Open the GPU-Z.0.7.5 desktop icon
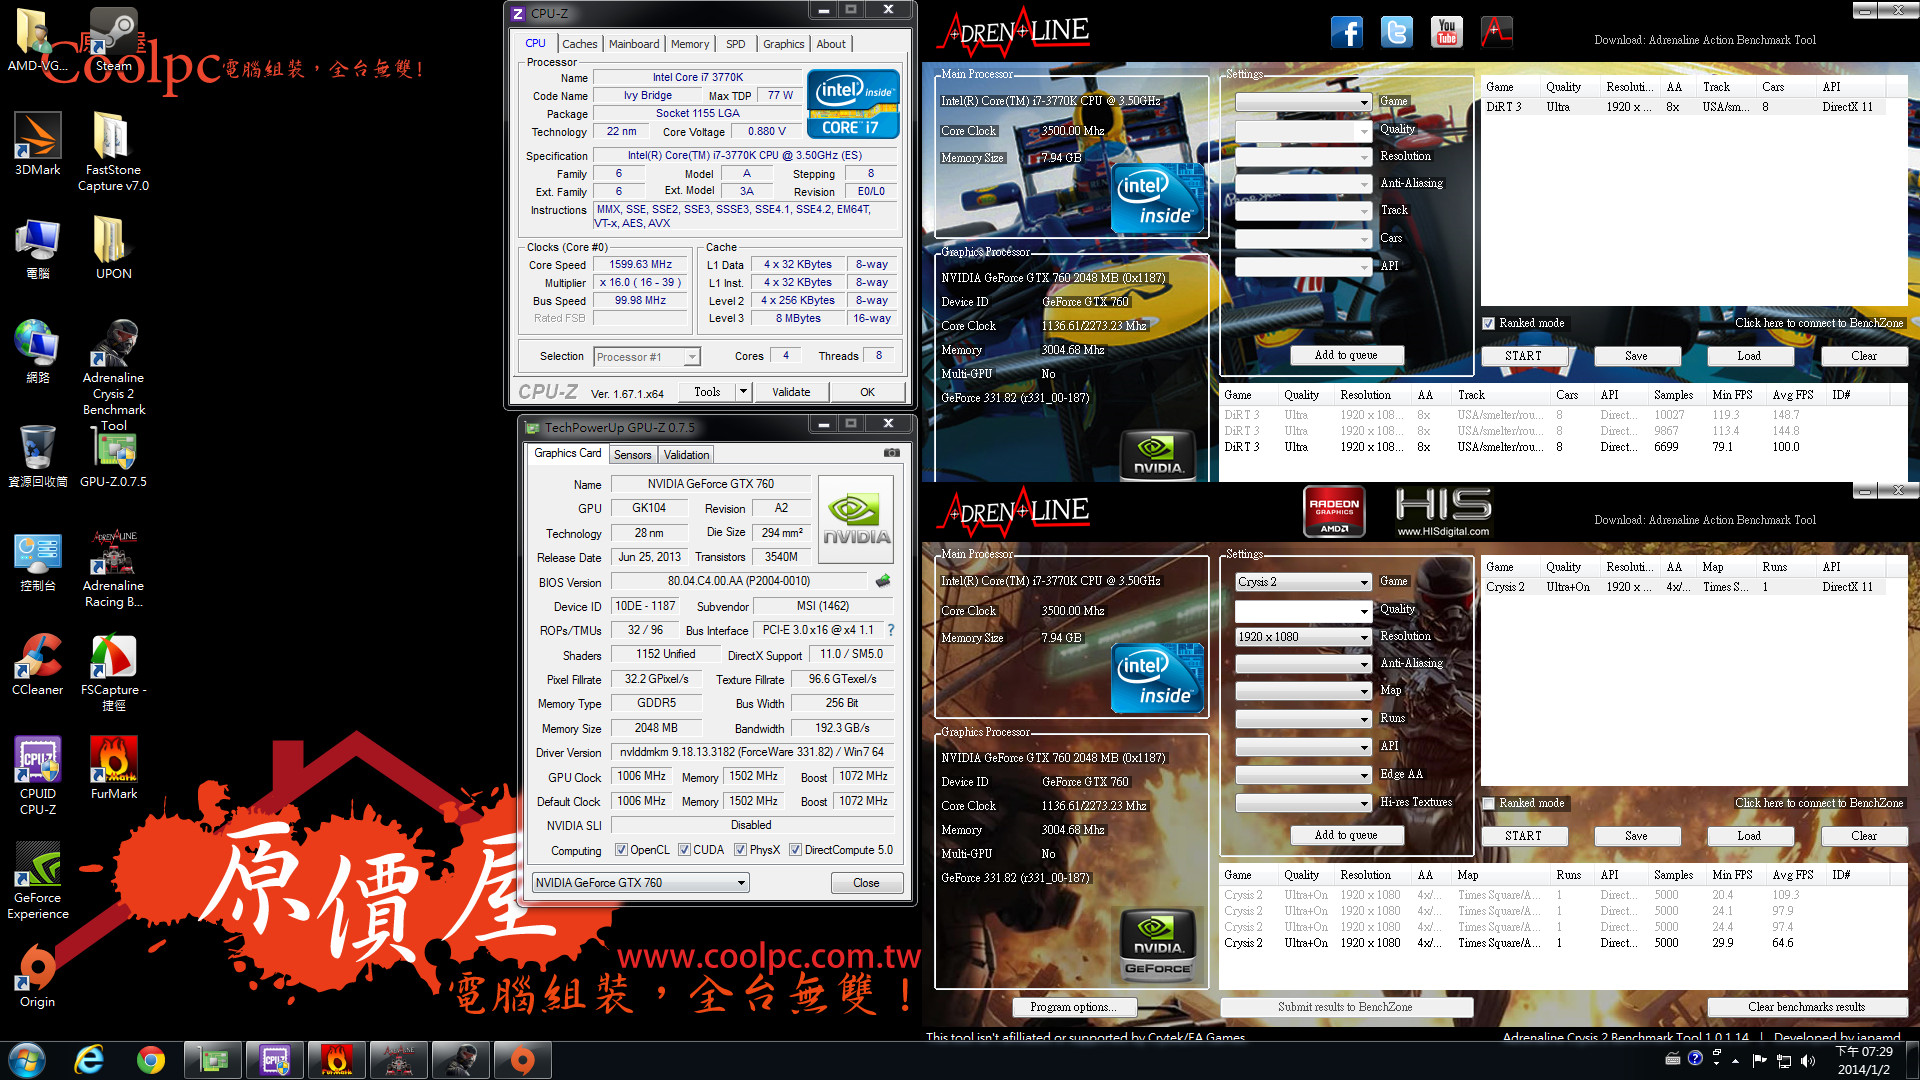This screenshot has height=1080, width=1920. coord(113,456)
